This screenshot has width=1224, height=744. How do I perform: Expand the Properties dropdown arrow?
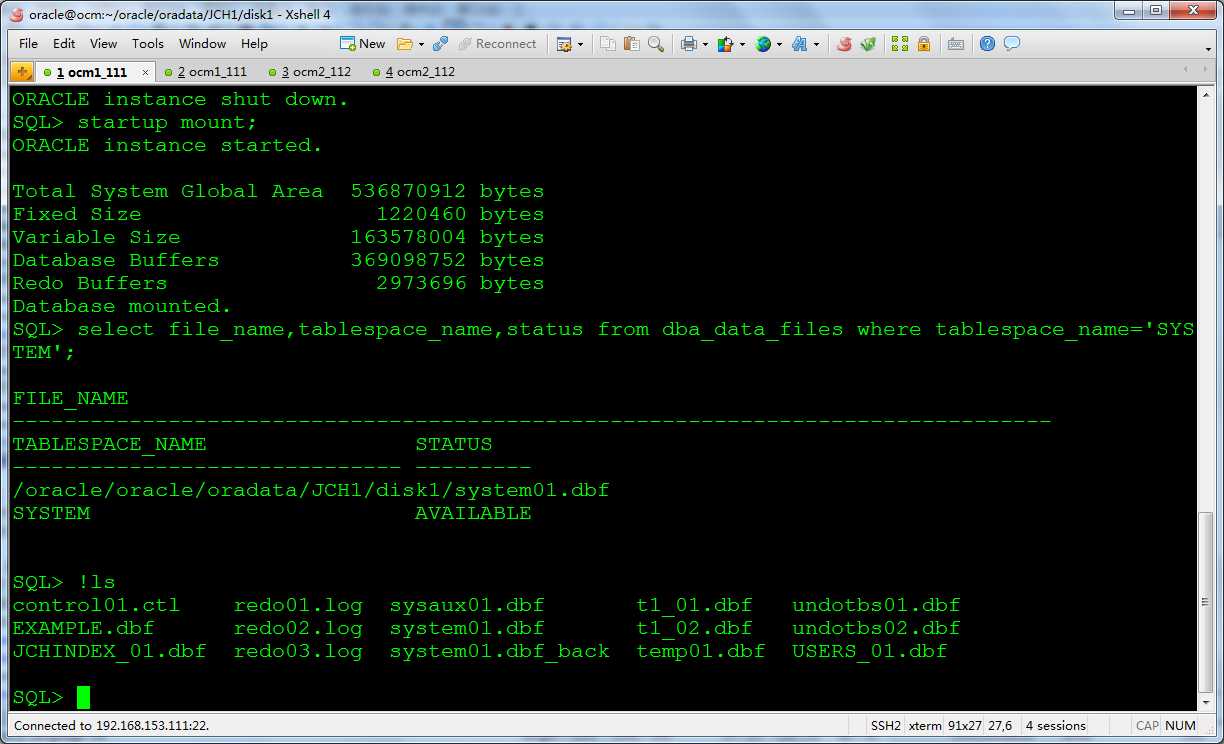(x=580, y=44)
